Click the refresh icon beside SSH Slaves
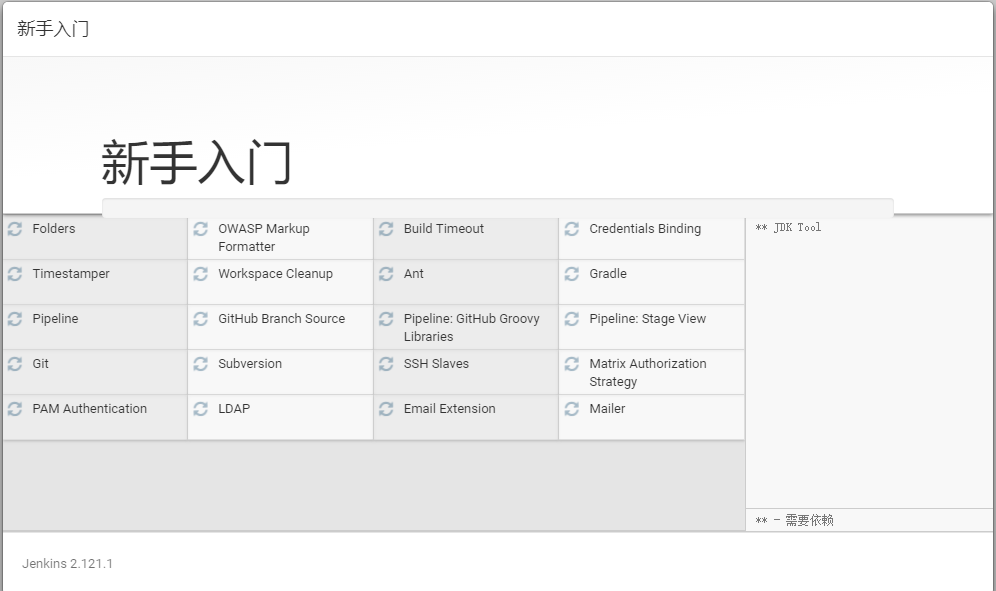The height and width of the screenshot is (591, 996). [x=386, y=364]
